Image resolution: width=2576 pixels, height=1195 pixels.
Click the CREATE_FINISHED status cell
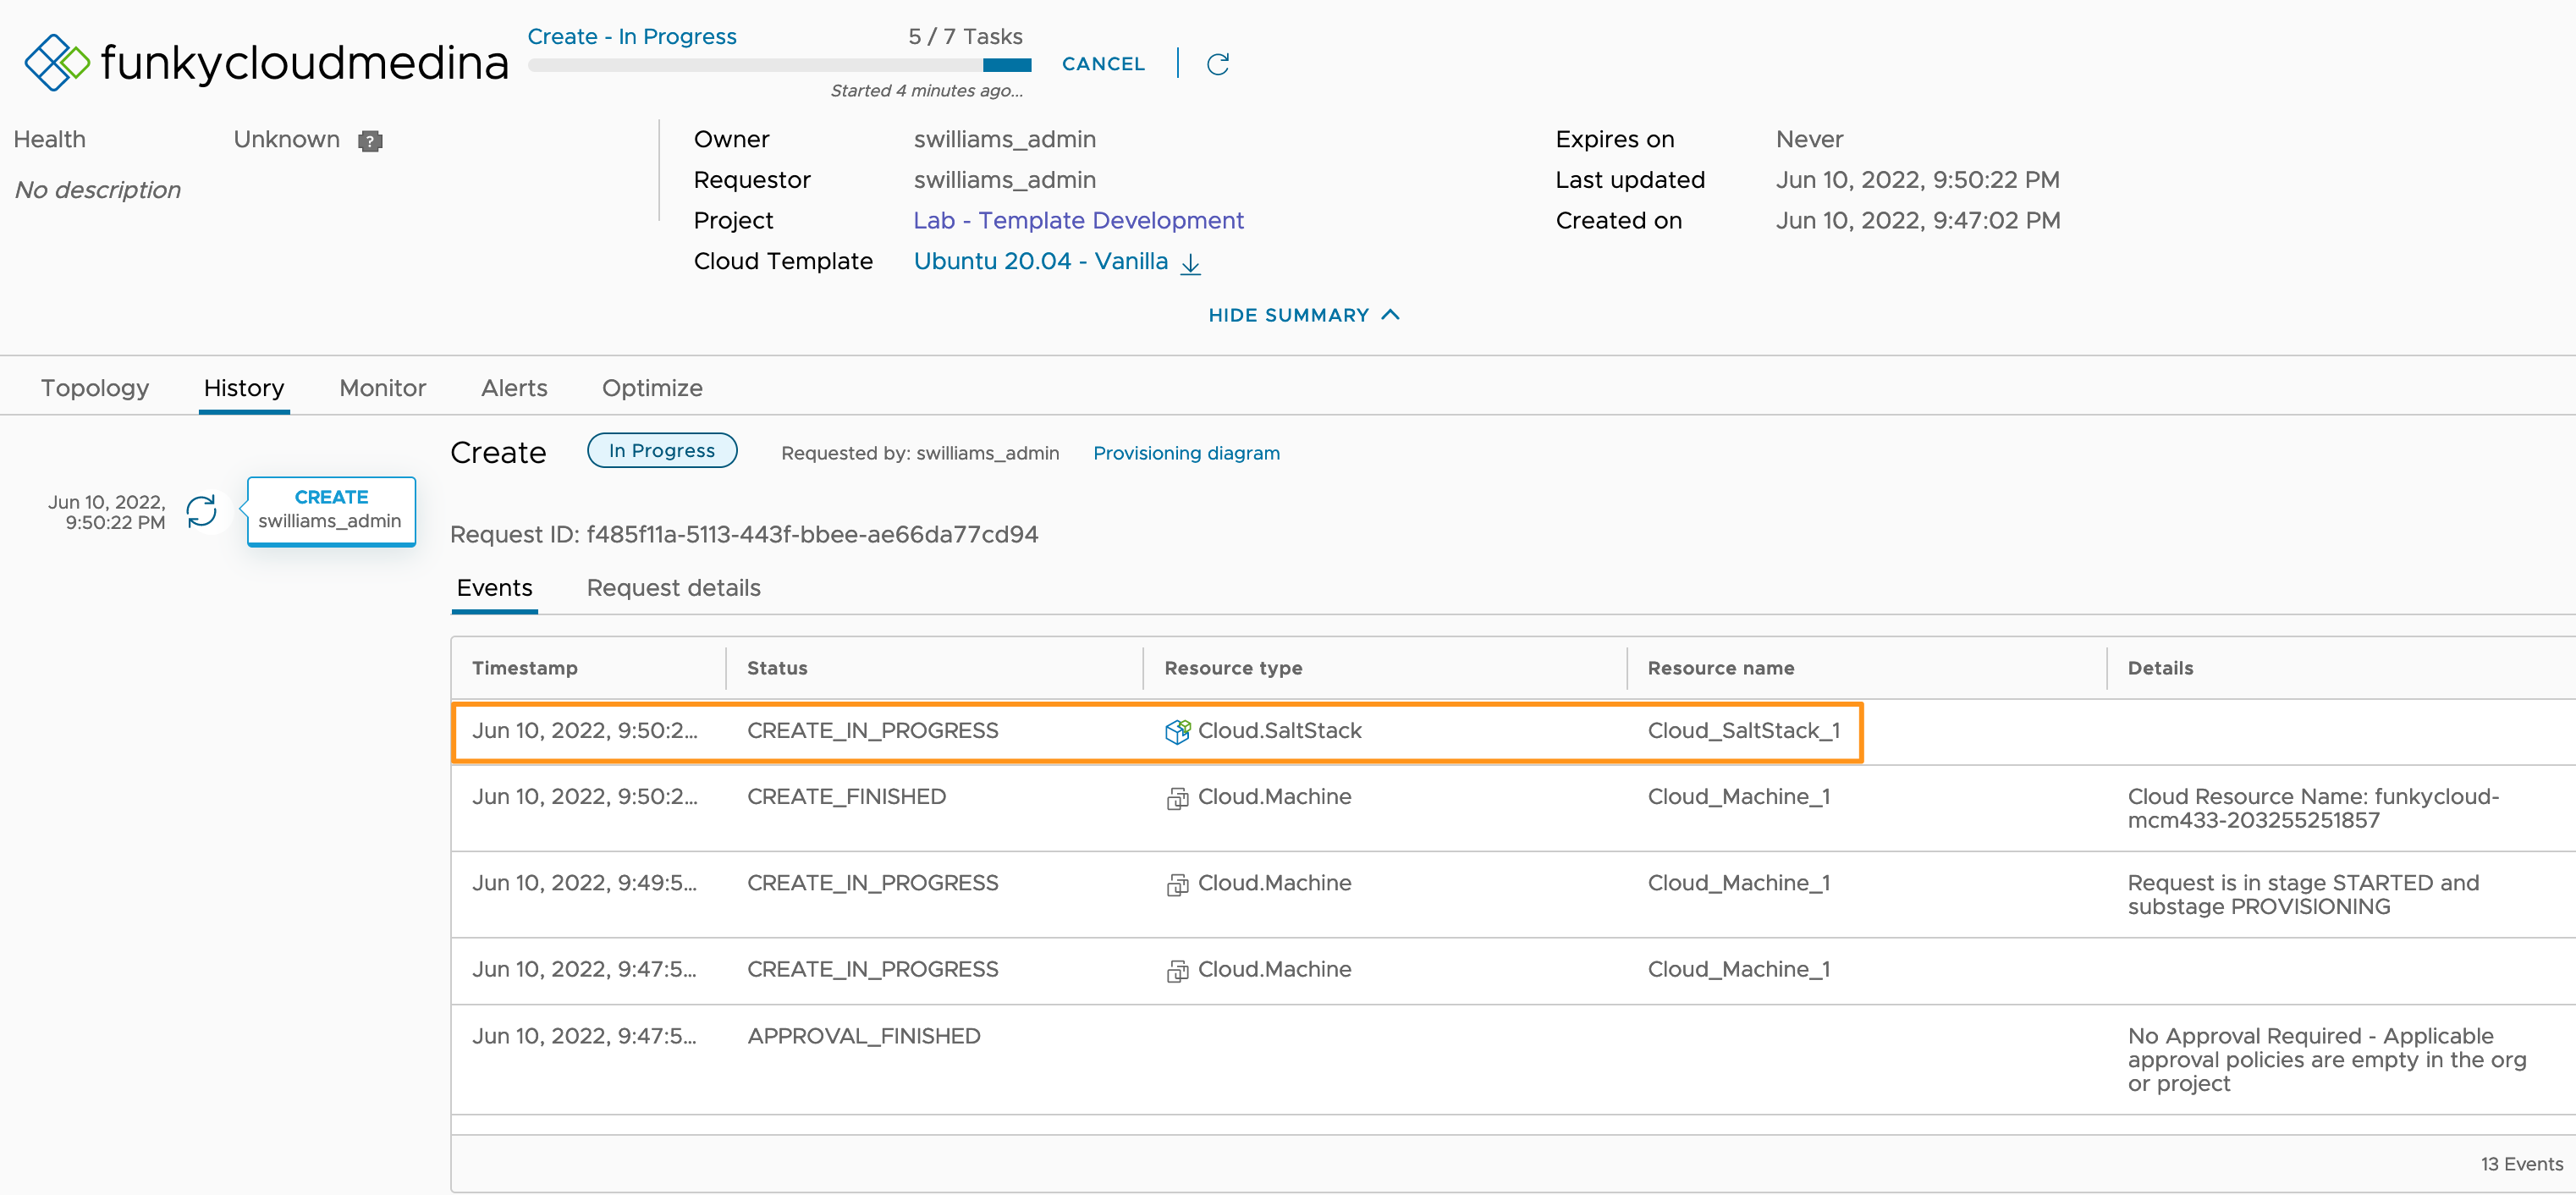coord(846,797)
